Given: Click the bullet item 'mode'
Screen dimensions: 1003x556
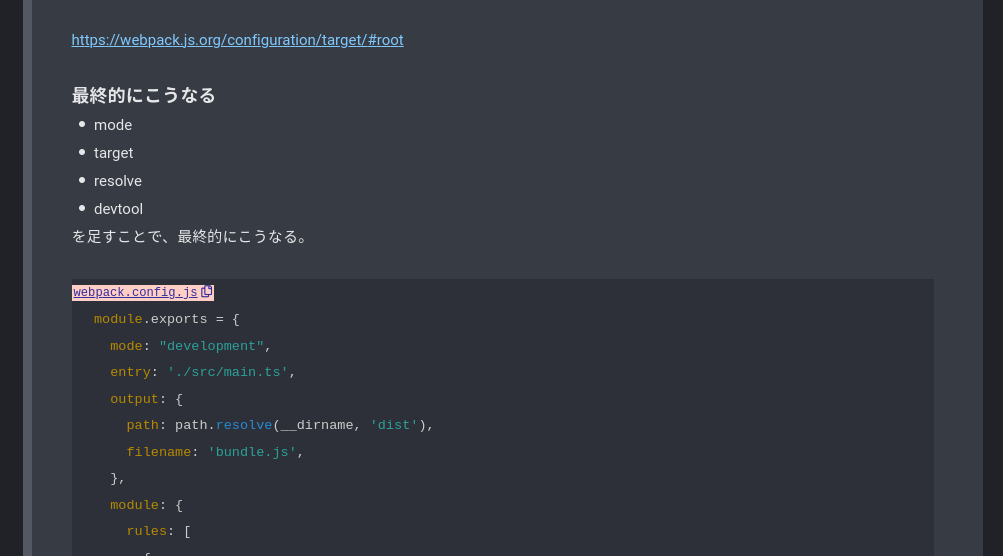Looking at the screenshot, I should pos(113,125).
